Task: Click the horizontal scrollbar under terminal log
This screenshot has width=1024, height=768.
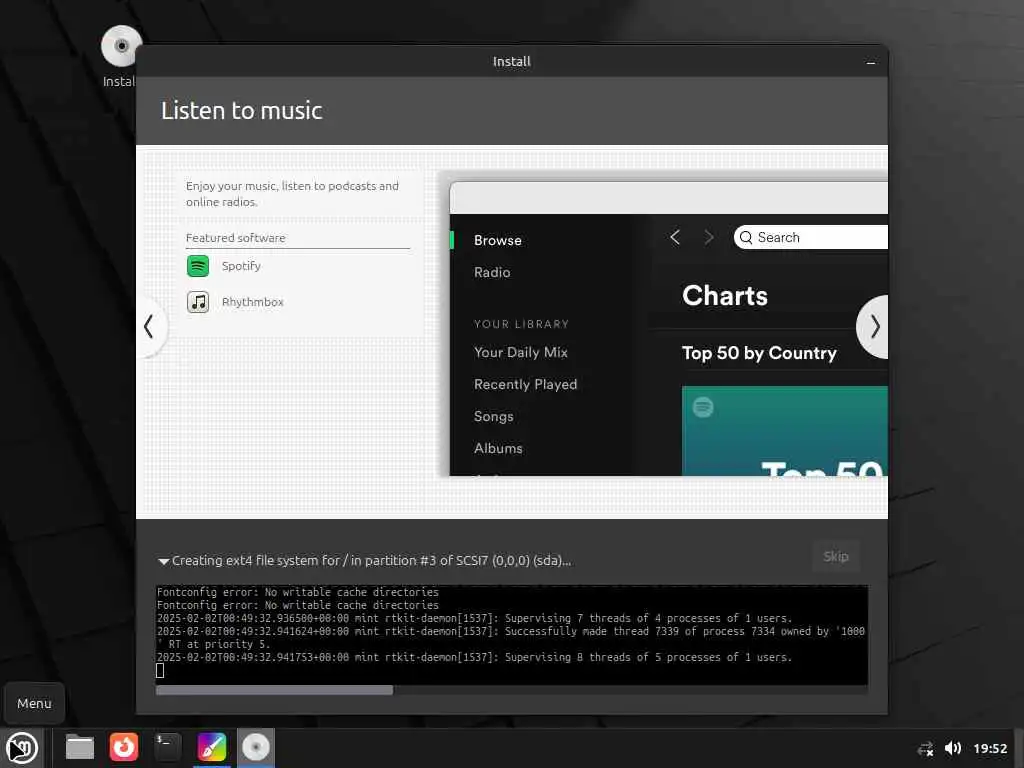Action: 274,690
